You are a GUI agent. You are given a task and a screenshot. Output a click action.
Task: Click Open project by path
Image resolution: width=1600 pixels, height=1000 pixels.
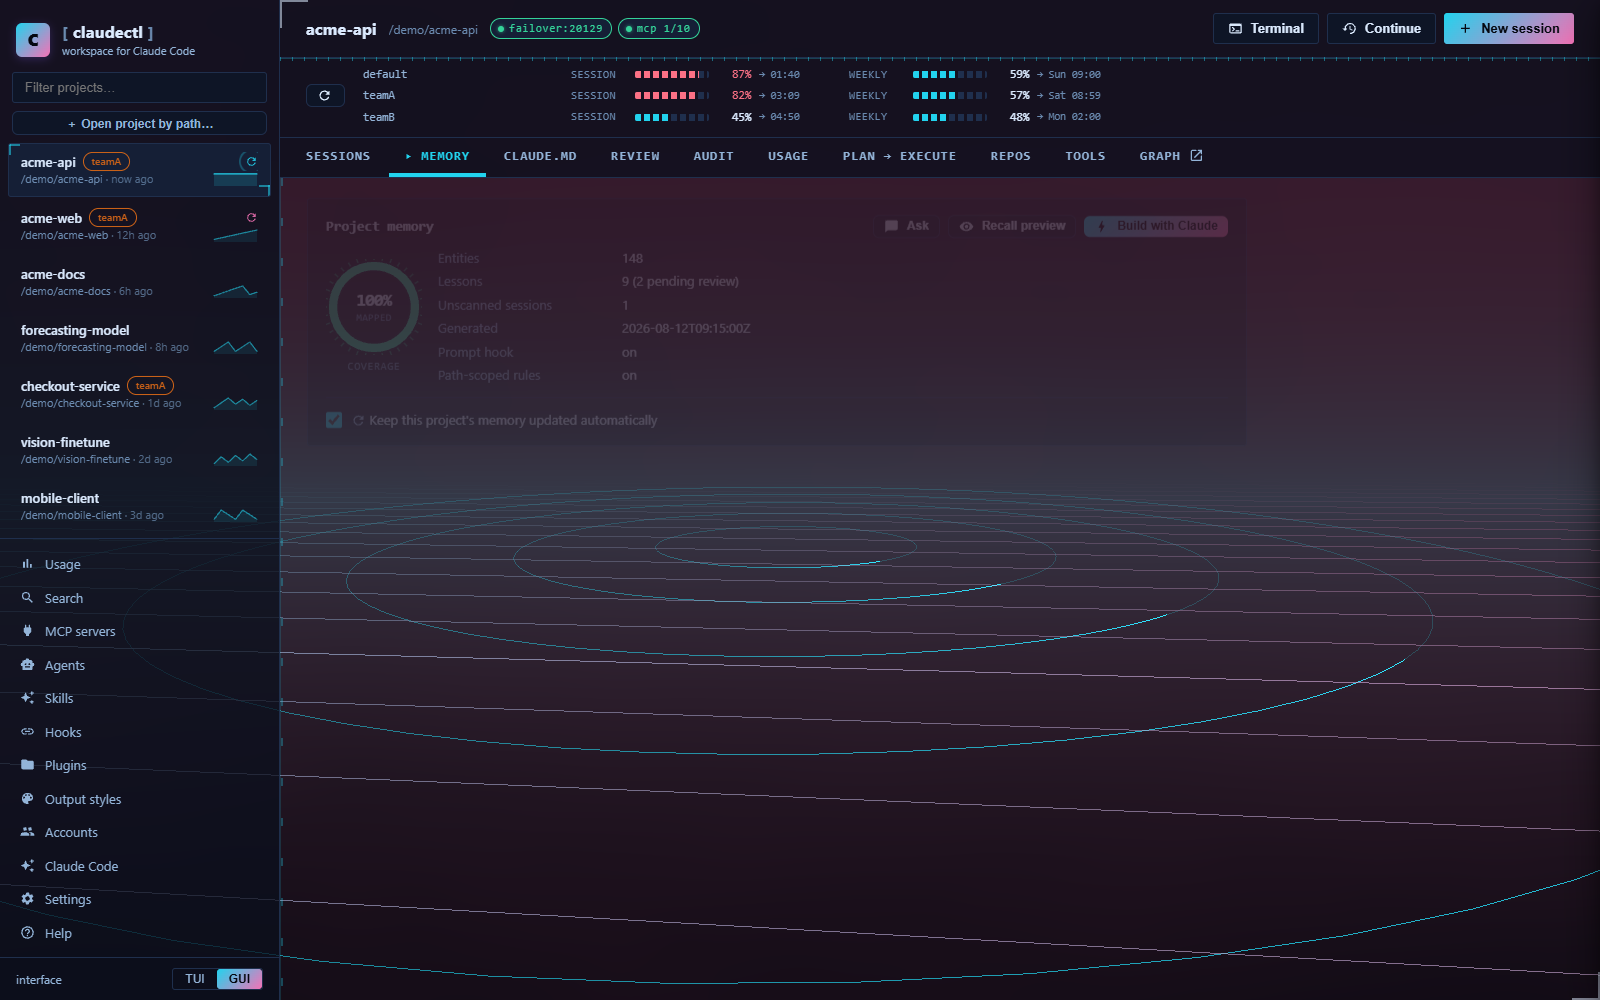pos(139,123)
